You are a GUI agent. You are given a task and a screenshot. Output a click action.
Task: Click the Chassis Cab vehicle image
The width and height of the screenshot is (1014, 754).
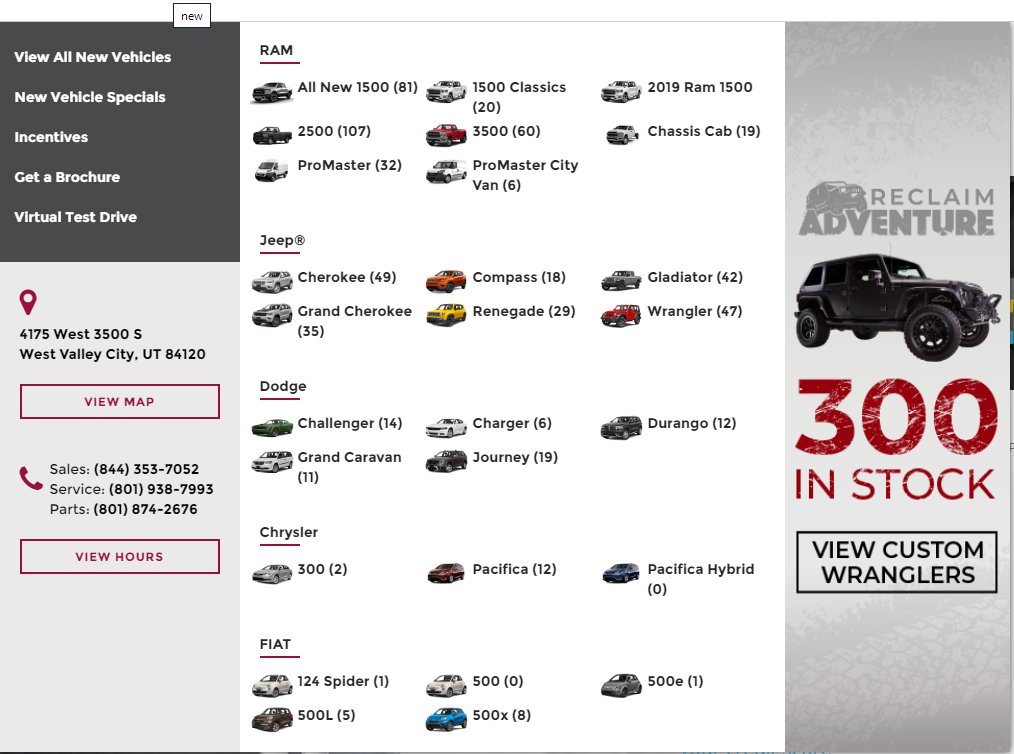pos(621,135)
